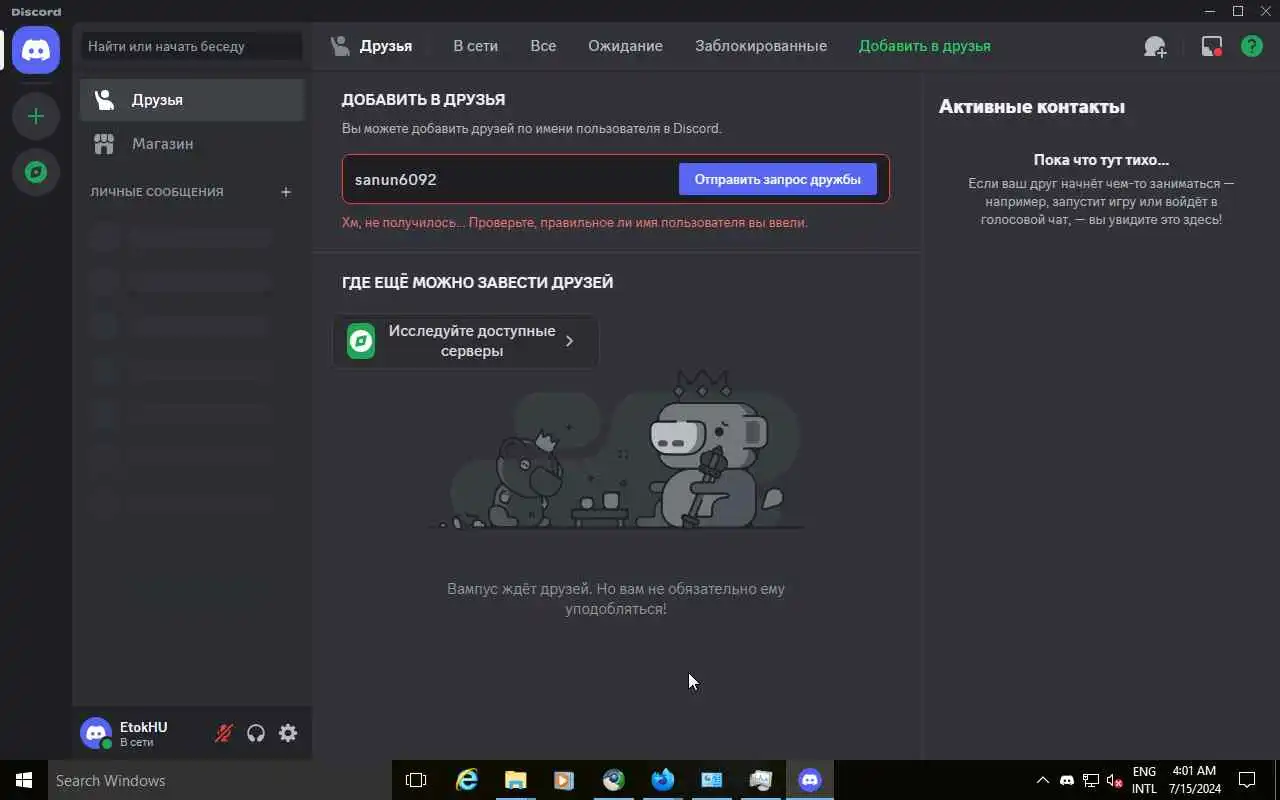Open user settings gear icon
1280x800 pixels.
[x=288, y=733]
